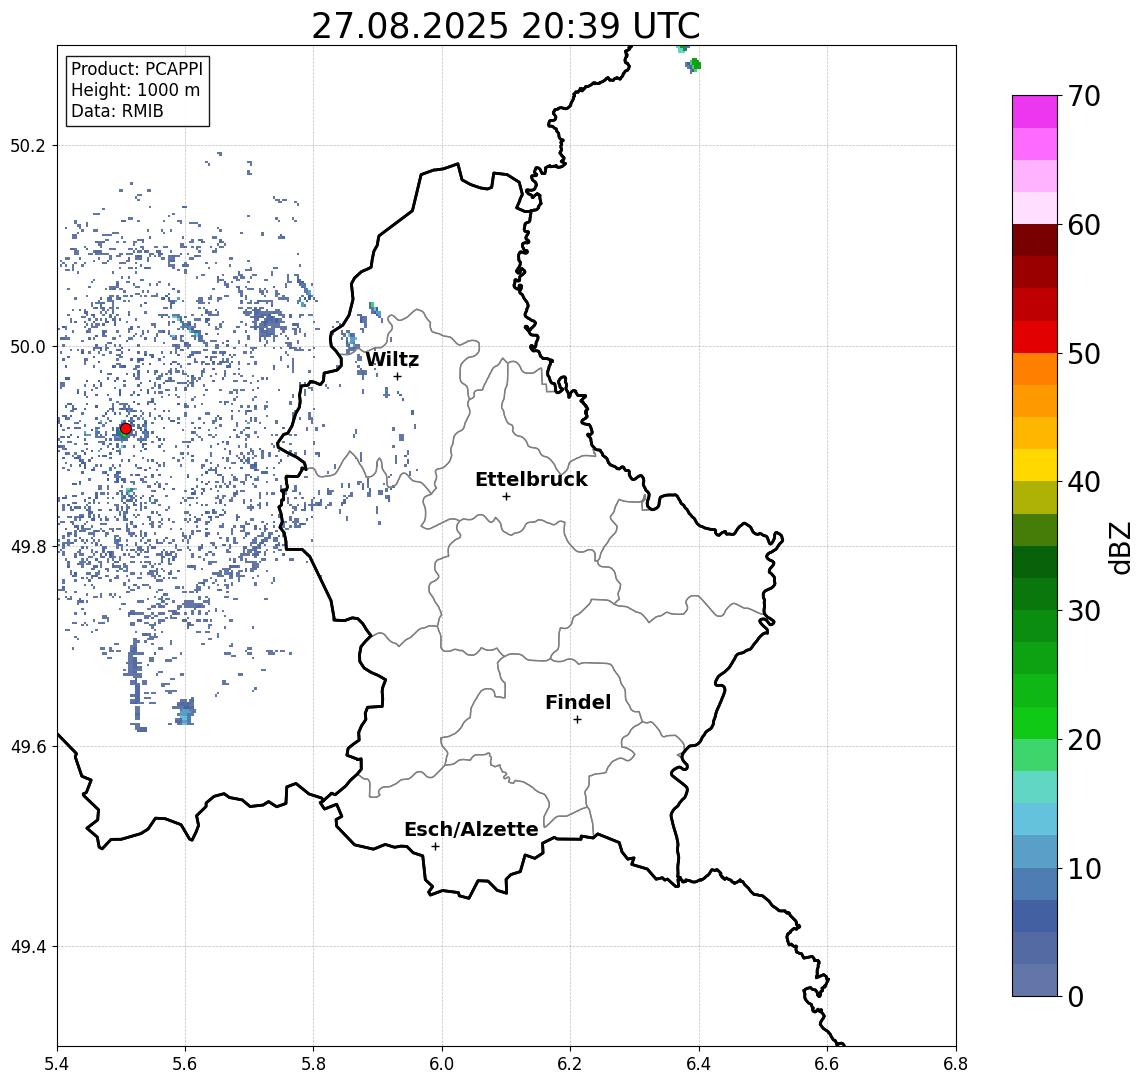Screen dimensions: 1145x1084
Task: Click the orange color band below 50 dBZ
Action: pos(1035,369)
